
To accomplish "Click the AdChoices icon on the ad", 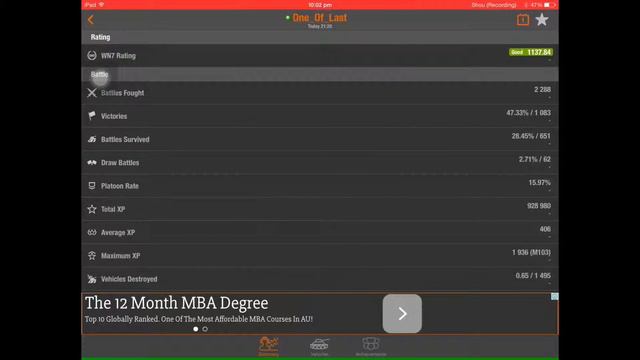I will 555,297.
